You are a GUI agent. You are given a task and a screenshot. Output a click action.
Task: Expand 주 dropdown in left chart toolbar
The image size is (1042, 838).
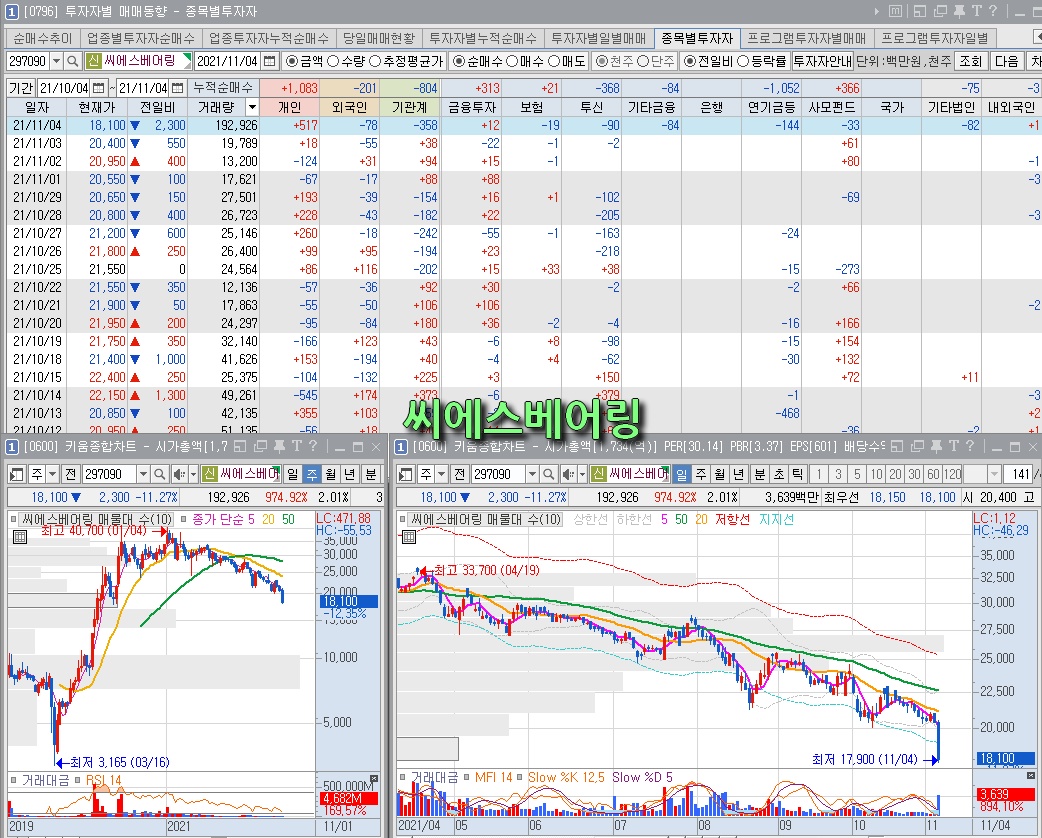point(52,474)
